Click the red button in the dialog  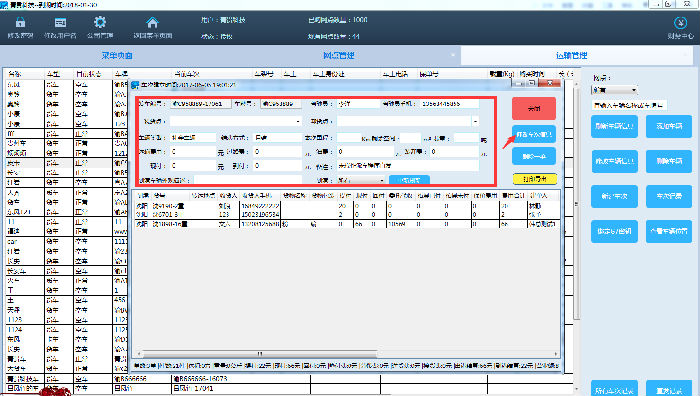click(533, 108)
